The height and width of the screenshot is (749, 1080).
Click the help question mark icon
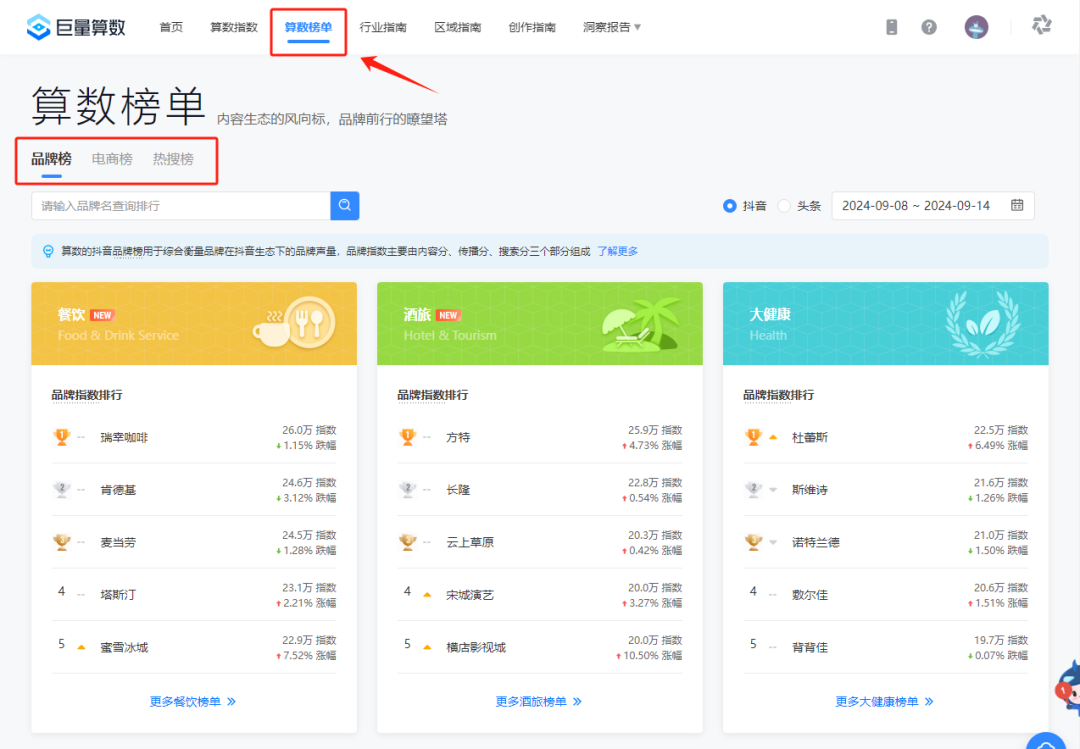[929, 26]
